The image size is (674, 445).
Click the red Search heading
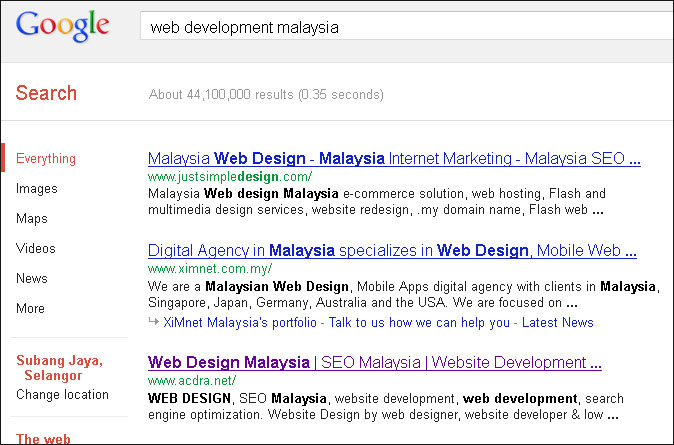[46, 93]
